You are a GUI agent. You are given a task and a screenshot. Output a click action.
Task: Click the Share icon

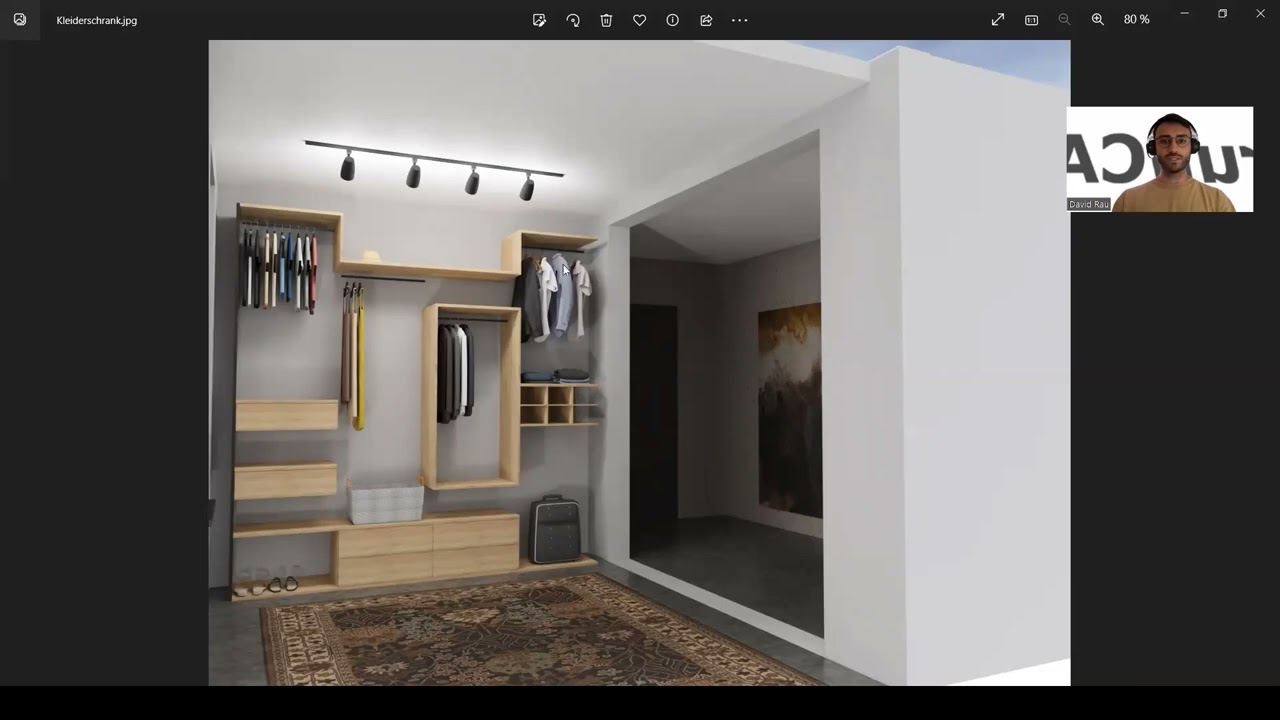click(706, 20)
